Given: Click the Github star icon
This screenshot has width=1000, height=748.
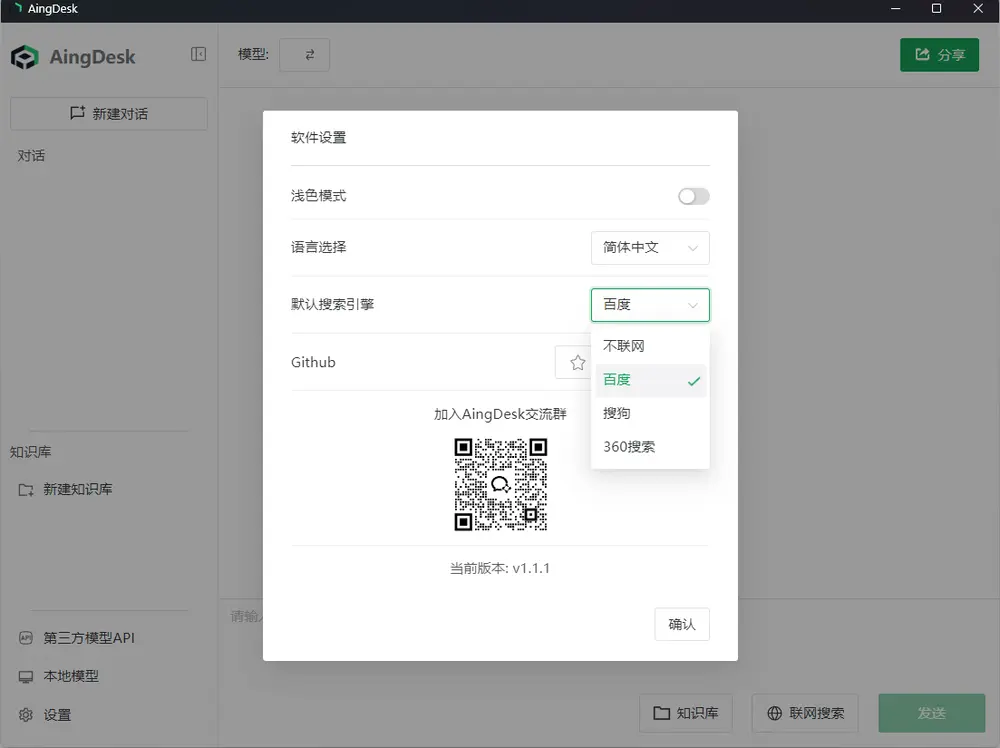Looking at the screenshot, I should tap(577, 363).
